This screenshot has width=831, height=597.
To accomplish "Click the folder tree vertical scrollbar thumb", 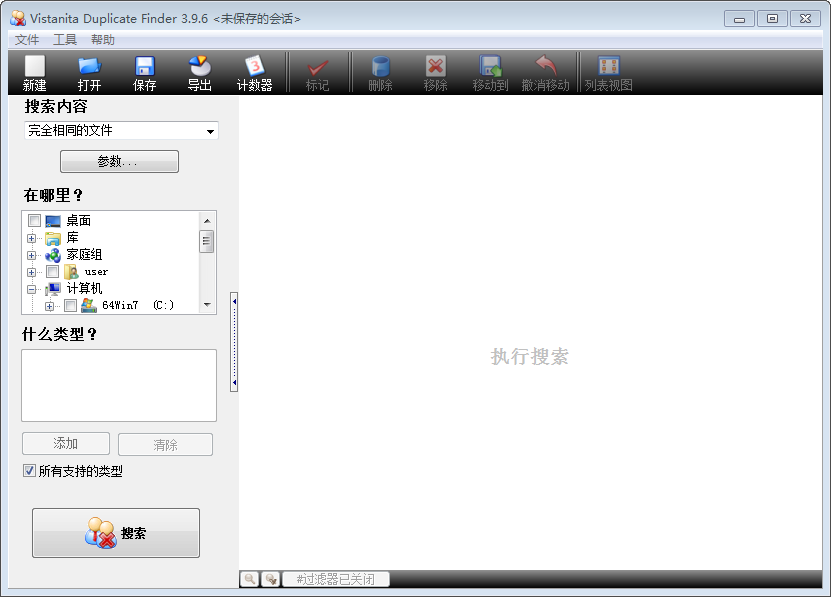I will (x=207, y=241).
